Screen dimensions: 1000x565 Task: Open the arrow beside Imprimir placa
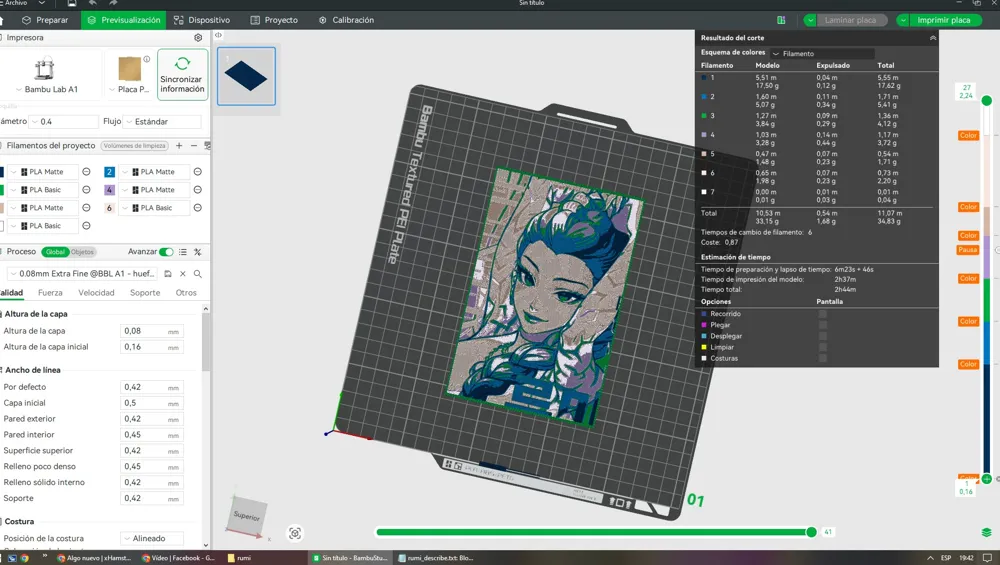(903, 20)
